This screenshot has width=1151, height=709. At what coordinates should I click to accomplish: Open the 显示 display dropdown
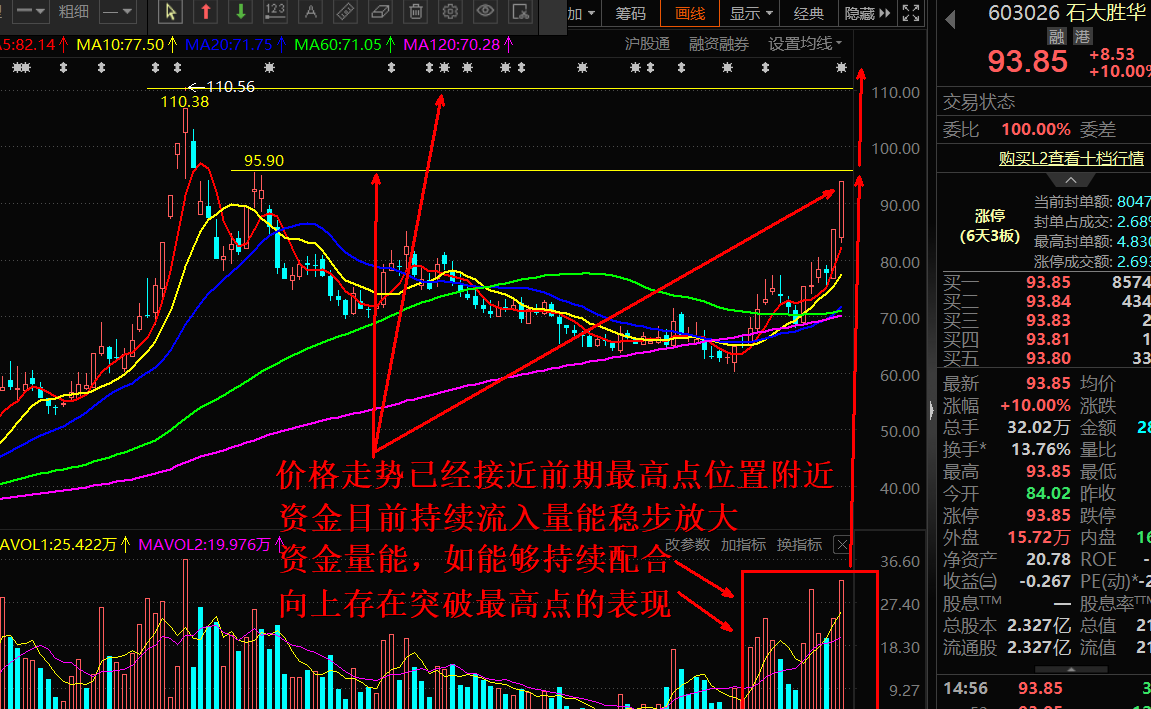[752, 13]
